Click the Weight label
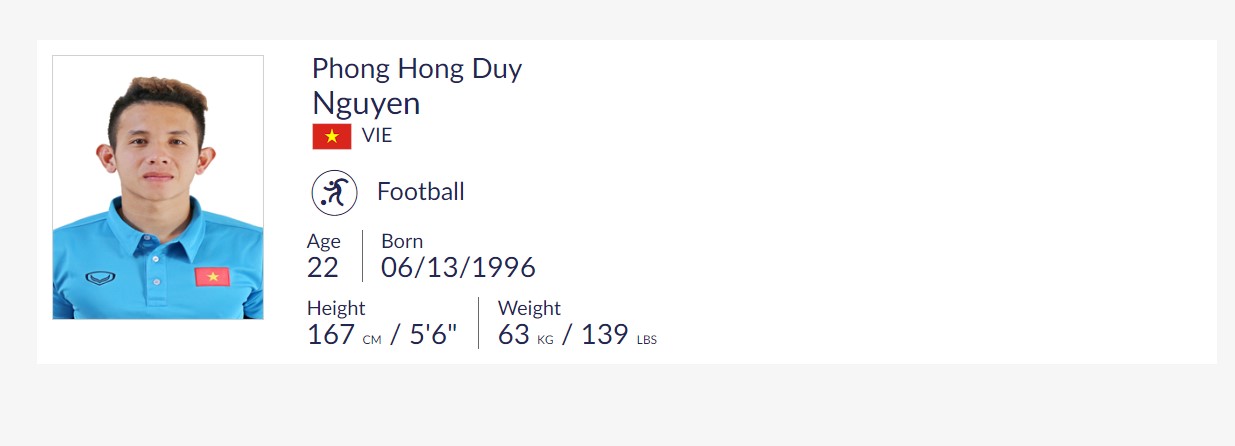Image resolution: width=1235 pixels, height=446 pixels. click(x=529, y=308)
